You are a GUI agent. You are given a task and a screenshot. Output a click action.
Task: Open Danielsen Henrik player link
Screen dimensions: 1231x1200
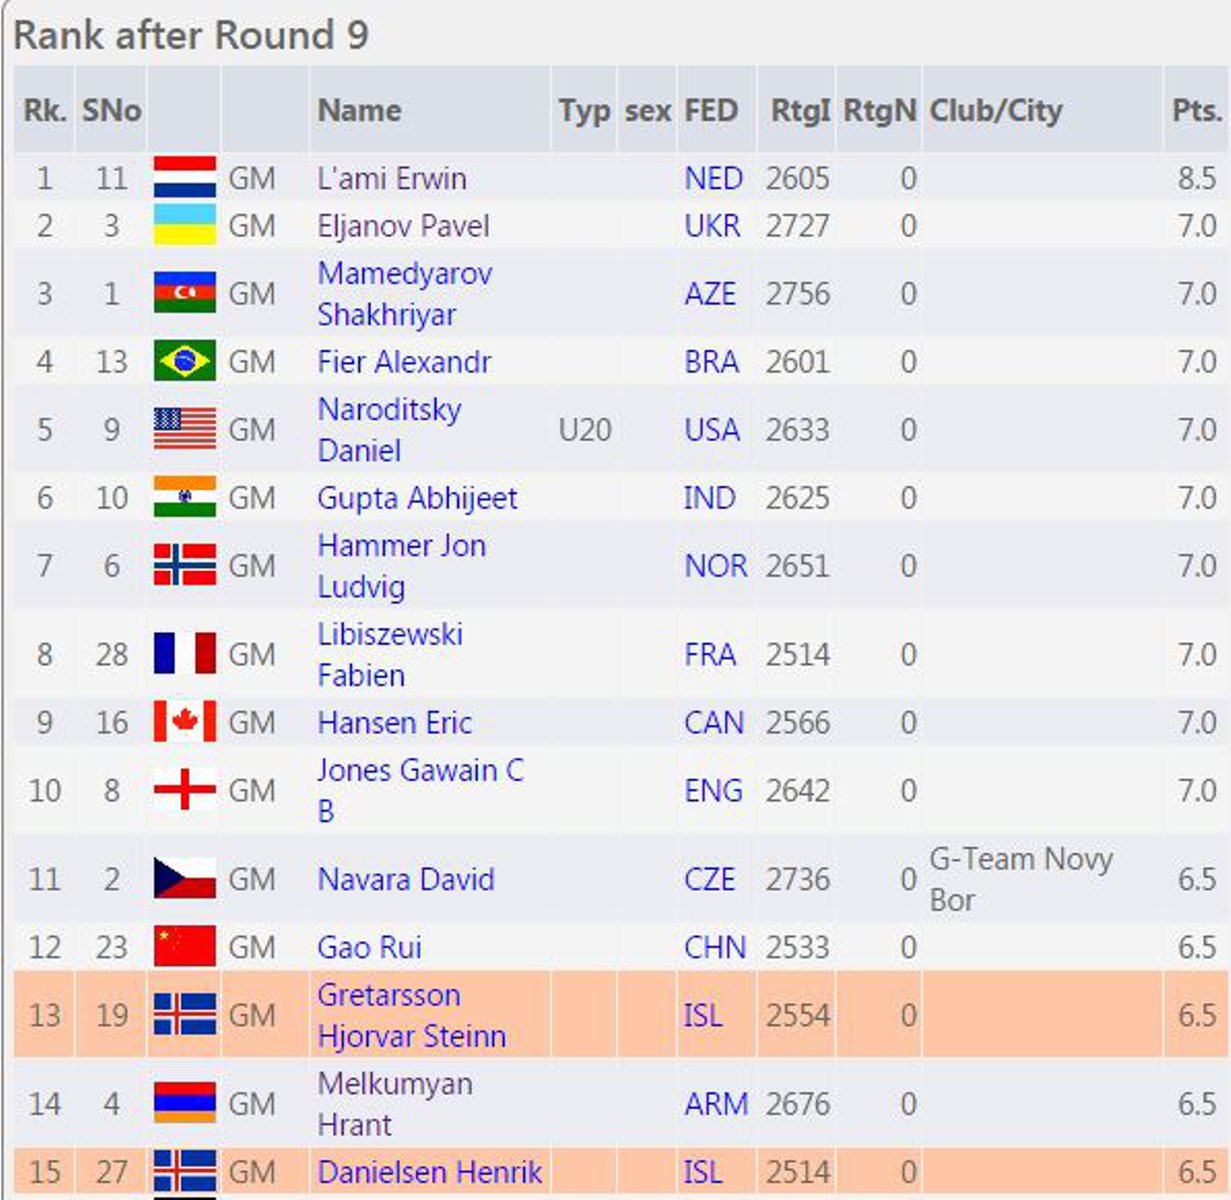429,1172
